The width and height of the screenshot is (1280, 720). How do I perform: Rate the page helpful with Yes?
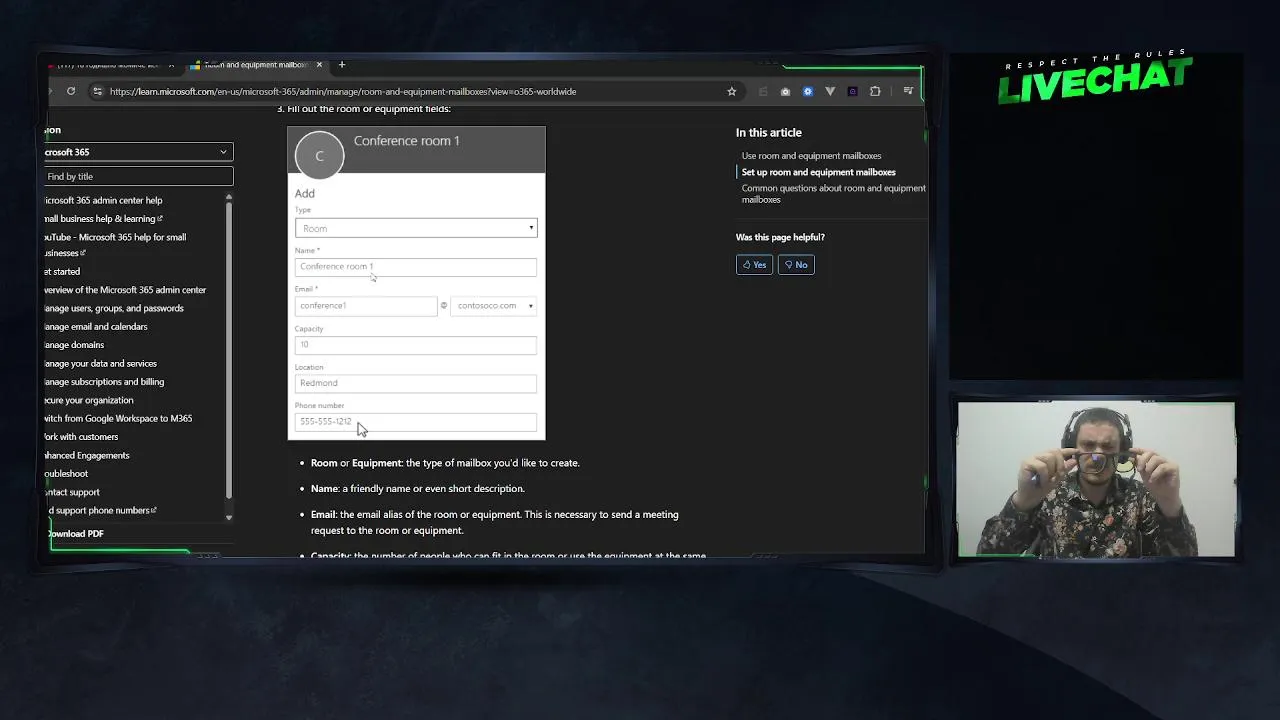tap(754, 265)
